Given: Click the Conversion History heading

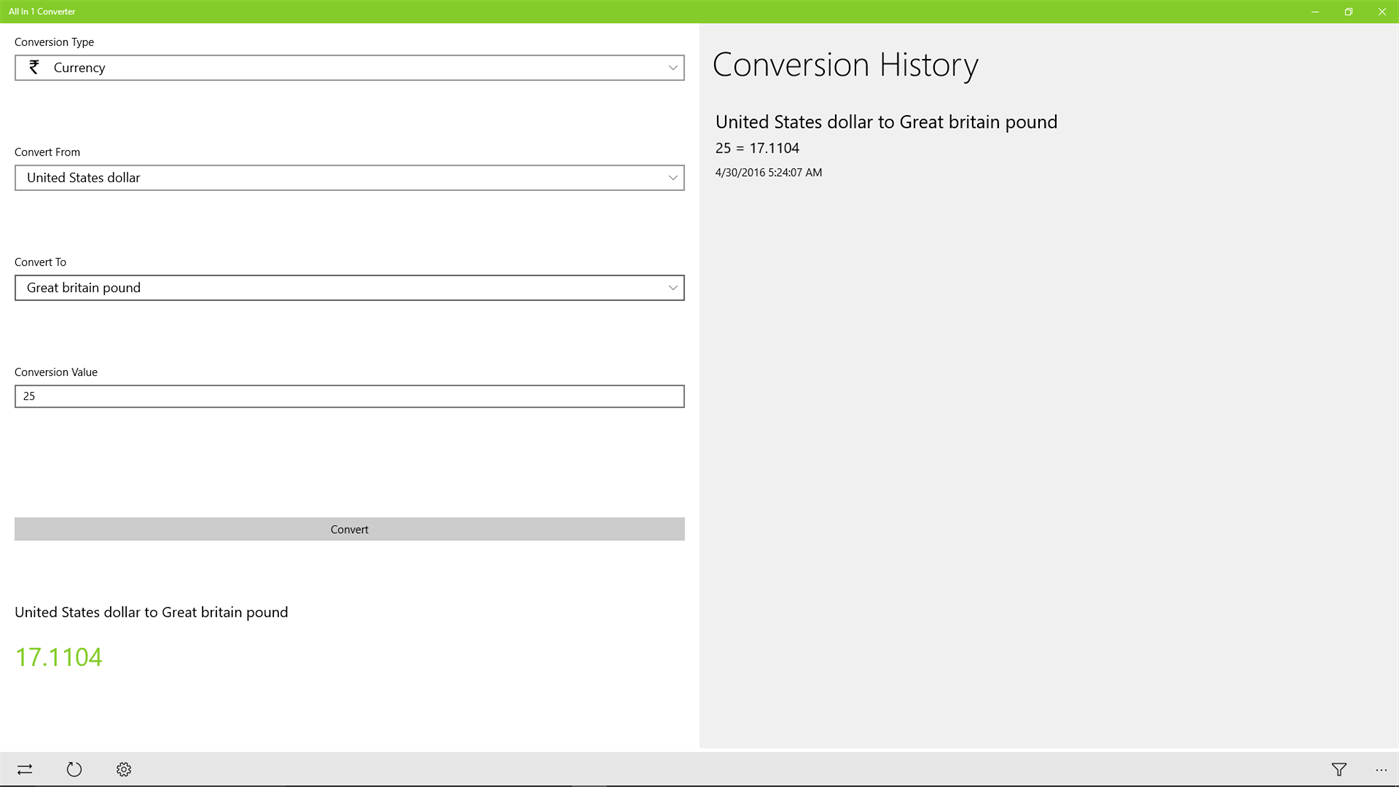Looking at the screenshot, I should [845, 63].
